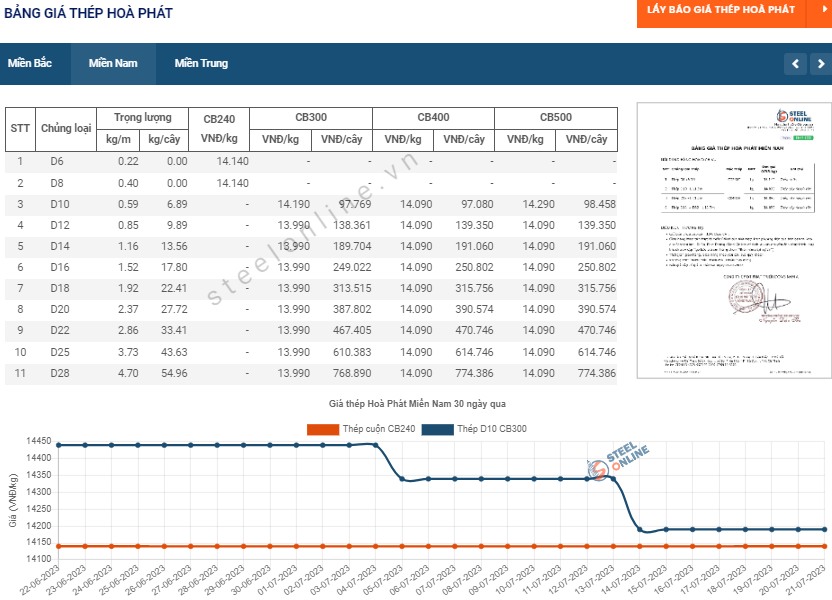Click the Chủng loại column header
This screenshot has height=600, width=832.
[66, 129]
